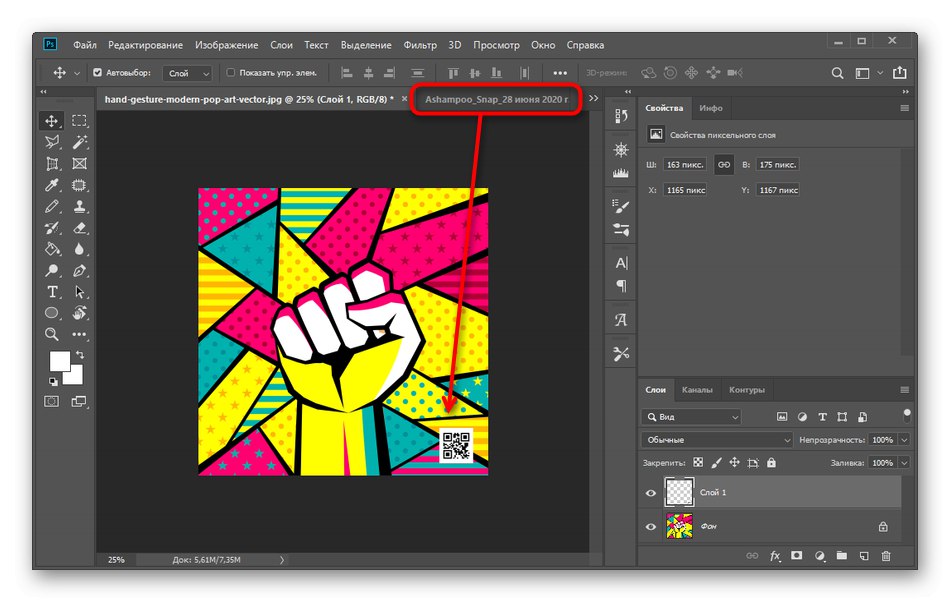Click the add layer mask icon

797,555
